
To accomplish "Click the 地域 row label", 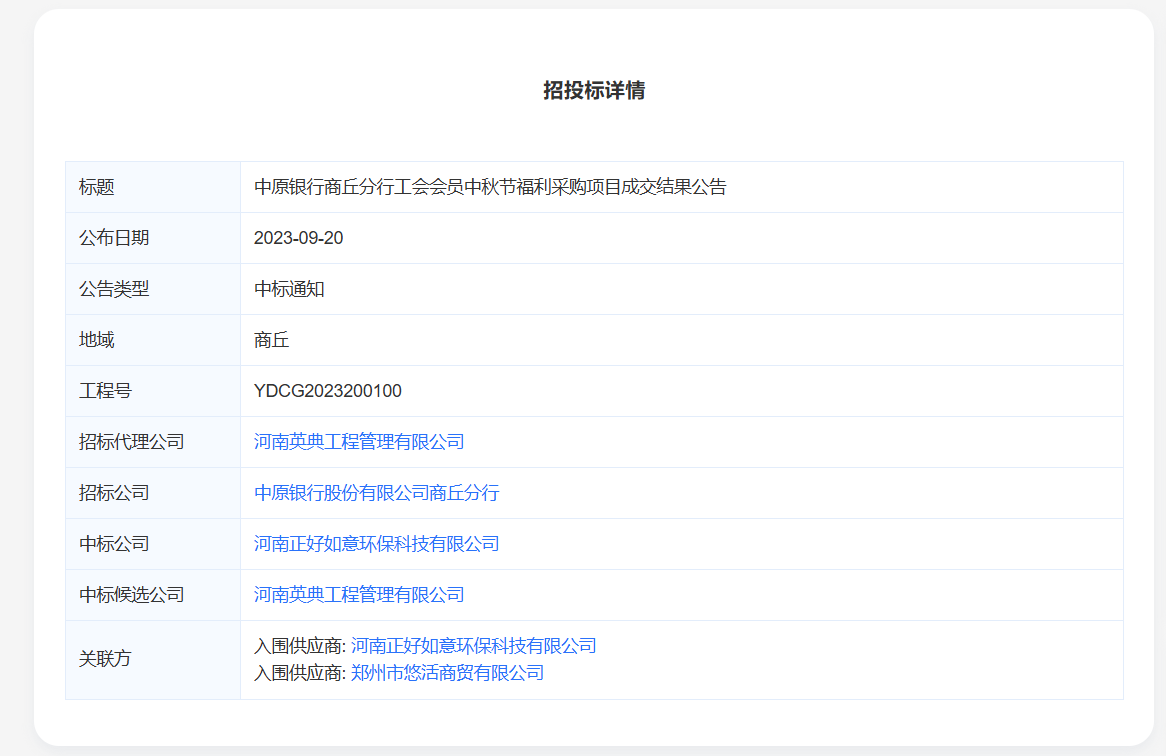I will 97,340.
